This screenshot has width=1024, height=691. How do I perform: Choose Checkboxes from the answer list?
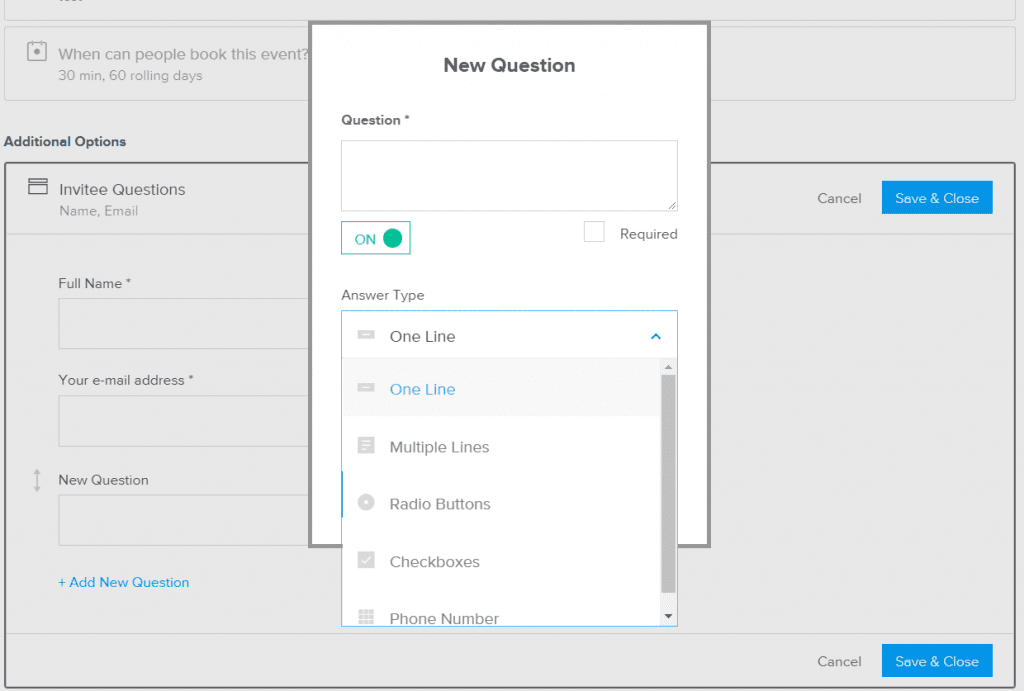pos(434,562)
